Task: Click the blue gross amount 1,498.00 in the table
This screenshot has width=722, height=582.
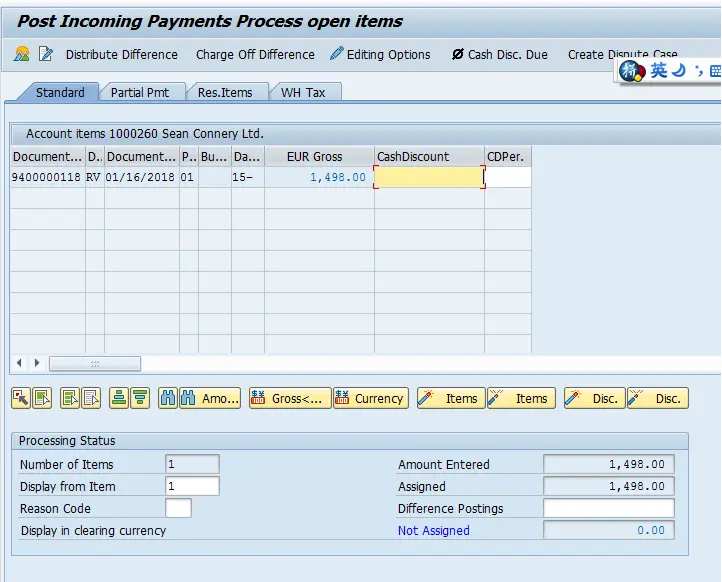Action: pyautogui.click(x=338, y=177)
